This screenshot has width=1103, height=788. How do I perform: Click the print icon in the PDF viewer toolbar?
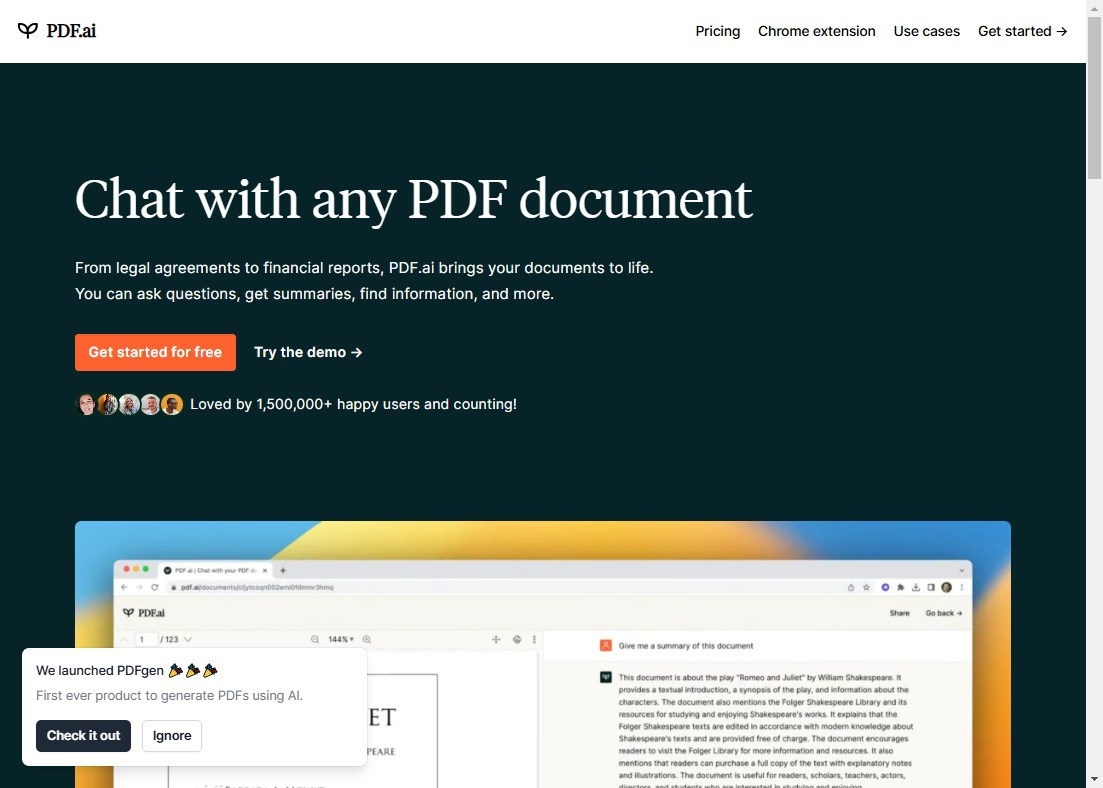point(517,638)
